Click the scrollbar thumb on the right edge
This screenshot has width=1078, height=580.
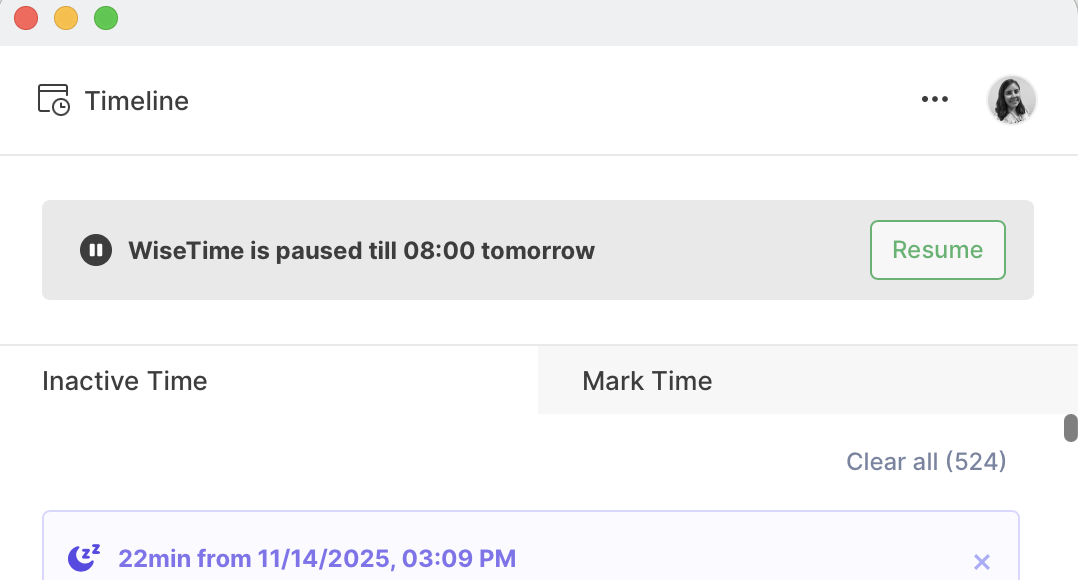(1070, 426)
